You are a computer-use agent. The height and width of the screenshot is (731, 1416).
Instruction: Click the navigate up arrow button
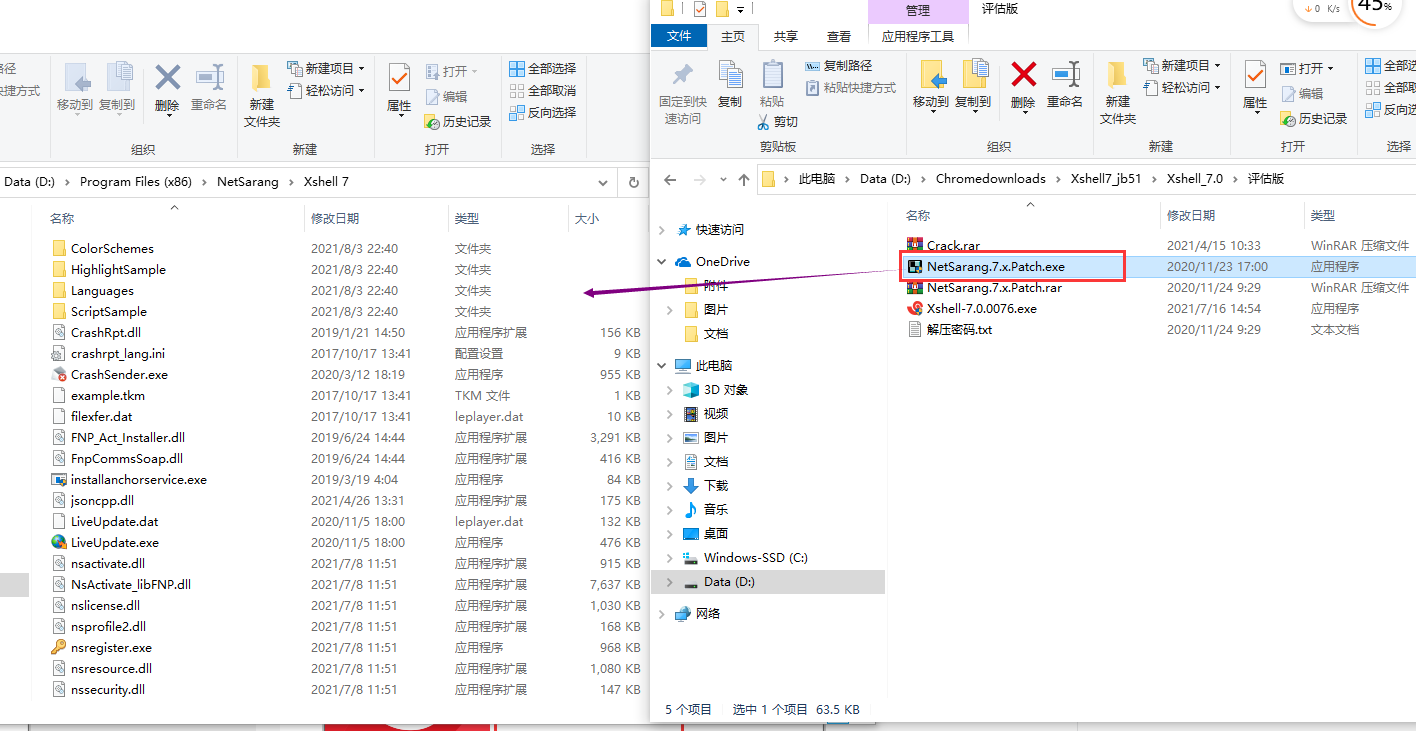(743, 179)
